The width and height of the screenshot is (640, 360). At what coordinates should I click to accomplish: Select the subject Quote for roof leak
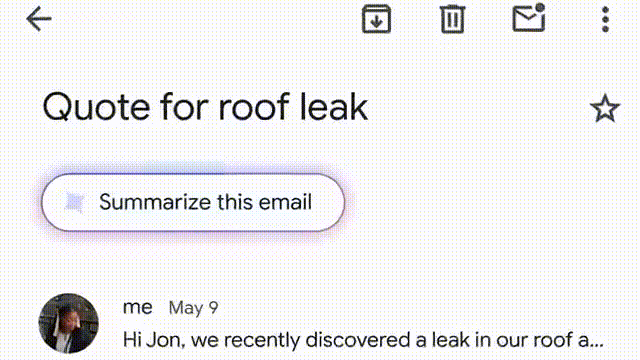click(205, 107)
